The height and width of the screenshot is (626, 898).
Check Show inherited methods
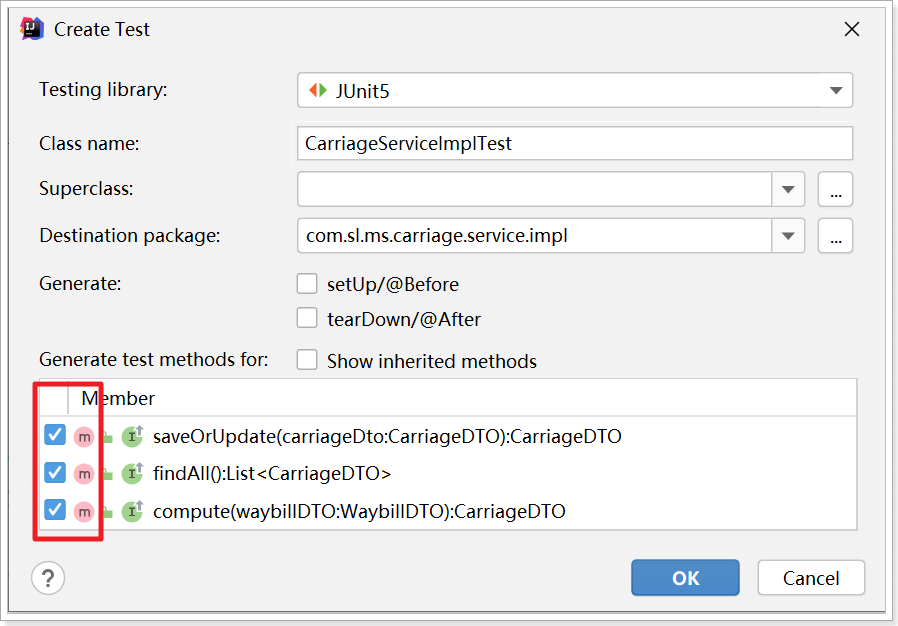(x=307, y=360)
